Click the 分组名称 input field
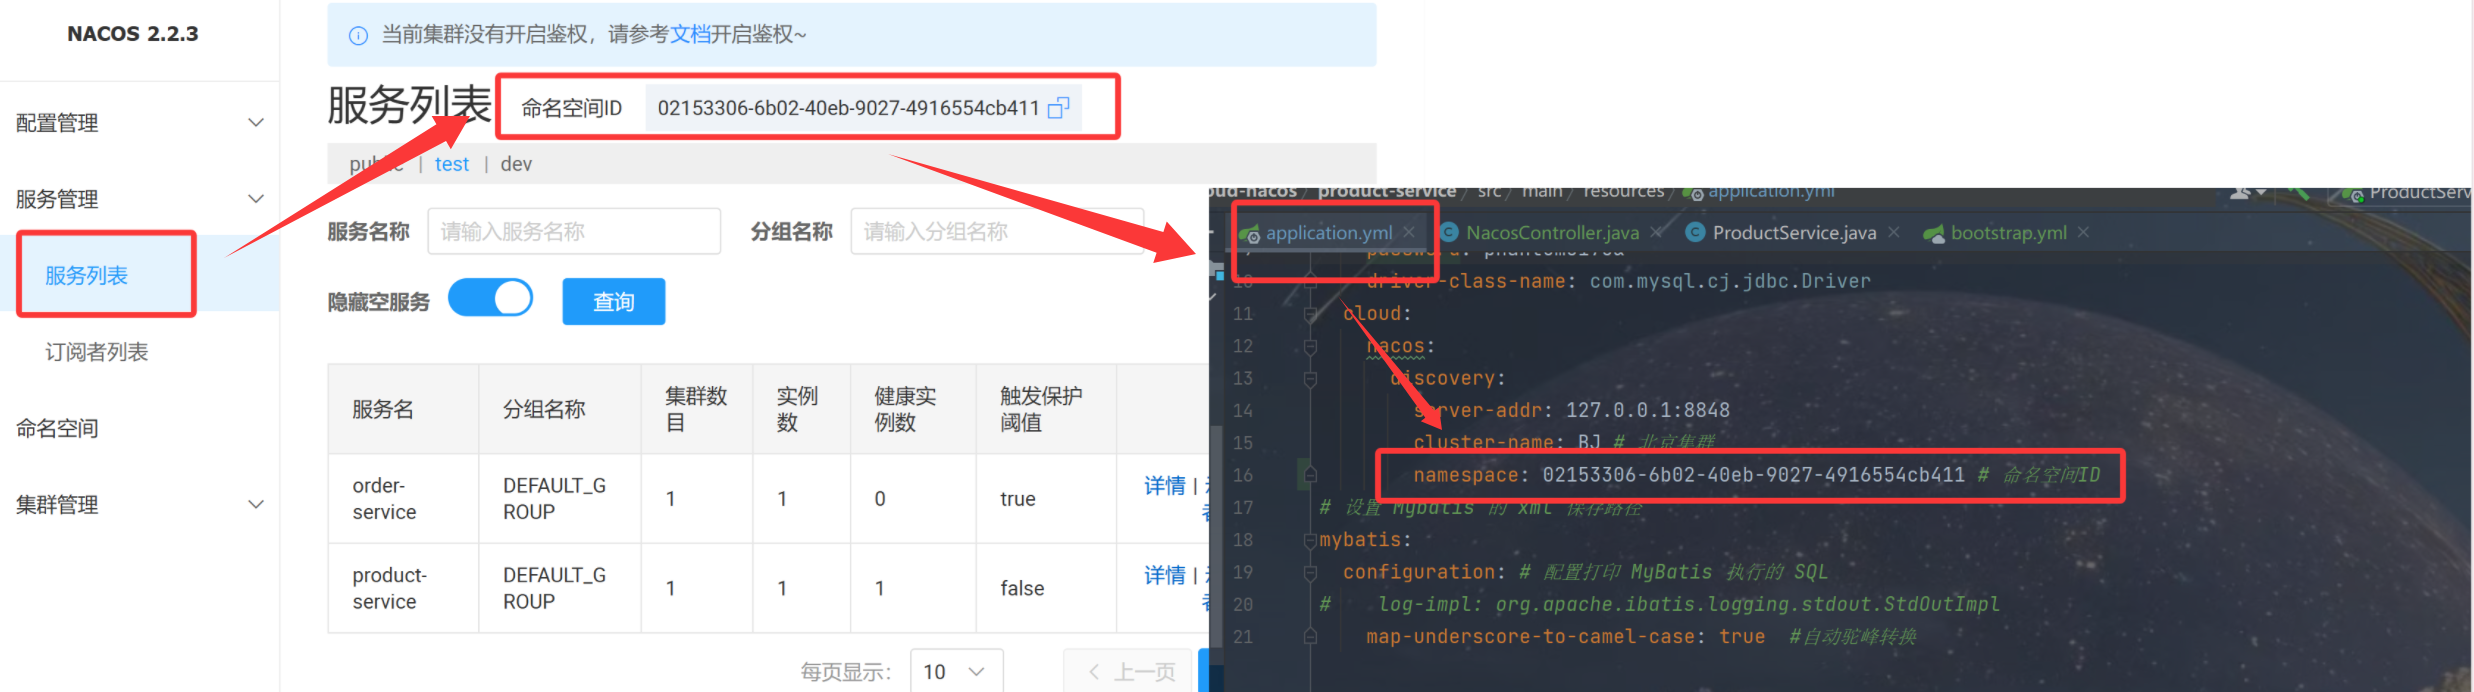 (997, 231)
